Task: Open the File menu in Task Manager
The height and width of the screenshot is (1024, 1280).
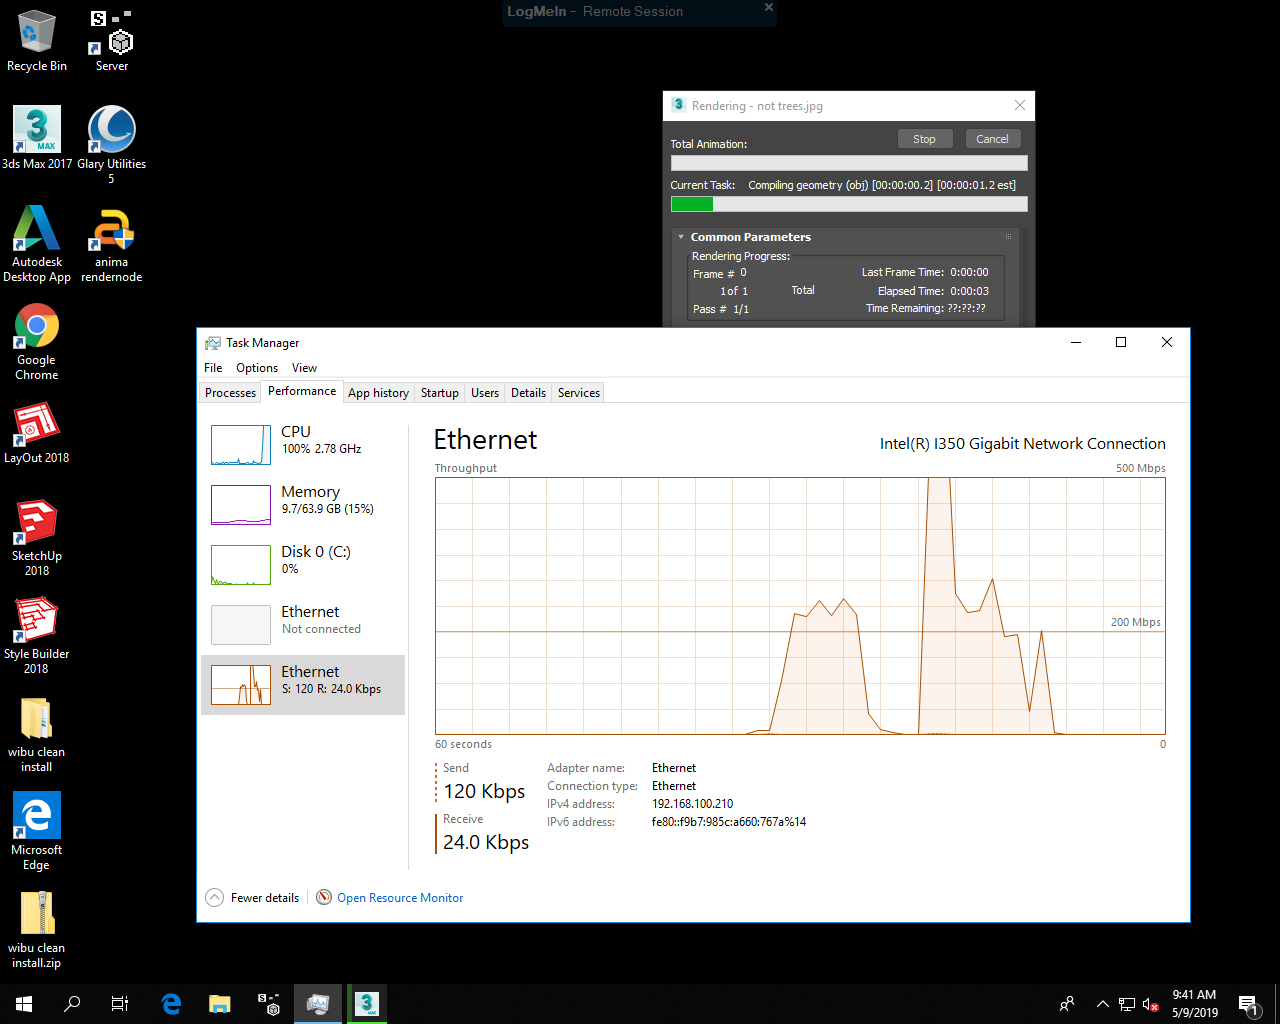Action: tap(213, 368)
